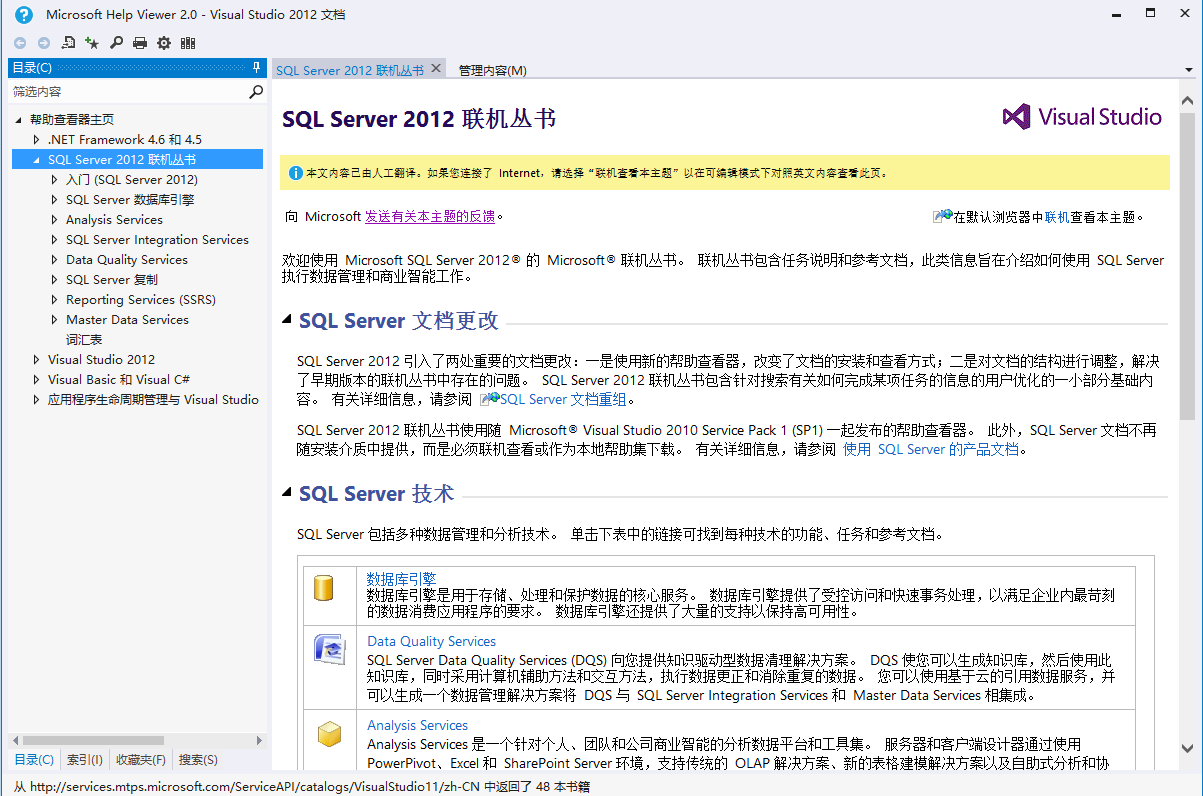
Task: Expand Reporting Services (SSRS) node
Action: click(55, 300)
